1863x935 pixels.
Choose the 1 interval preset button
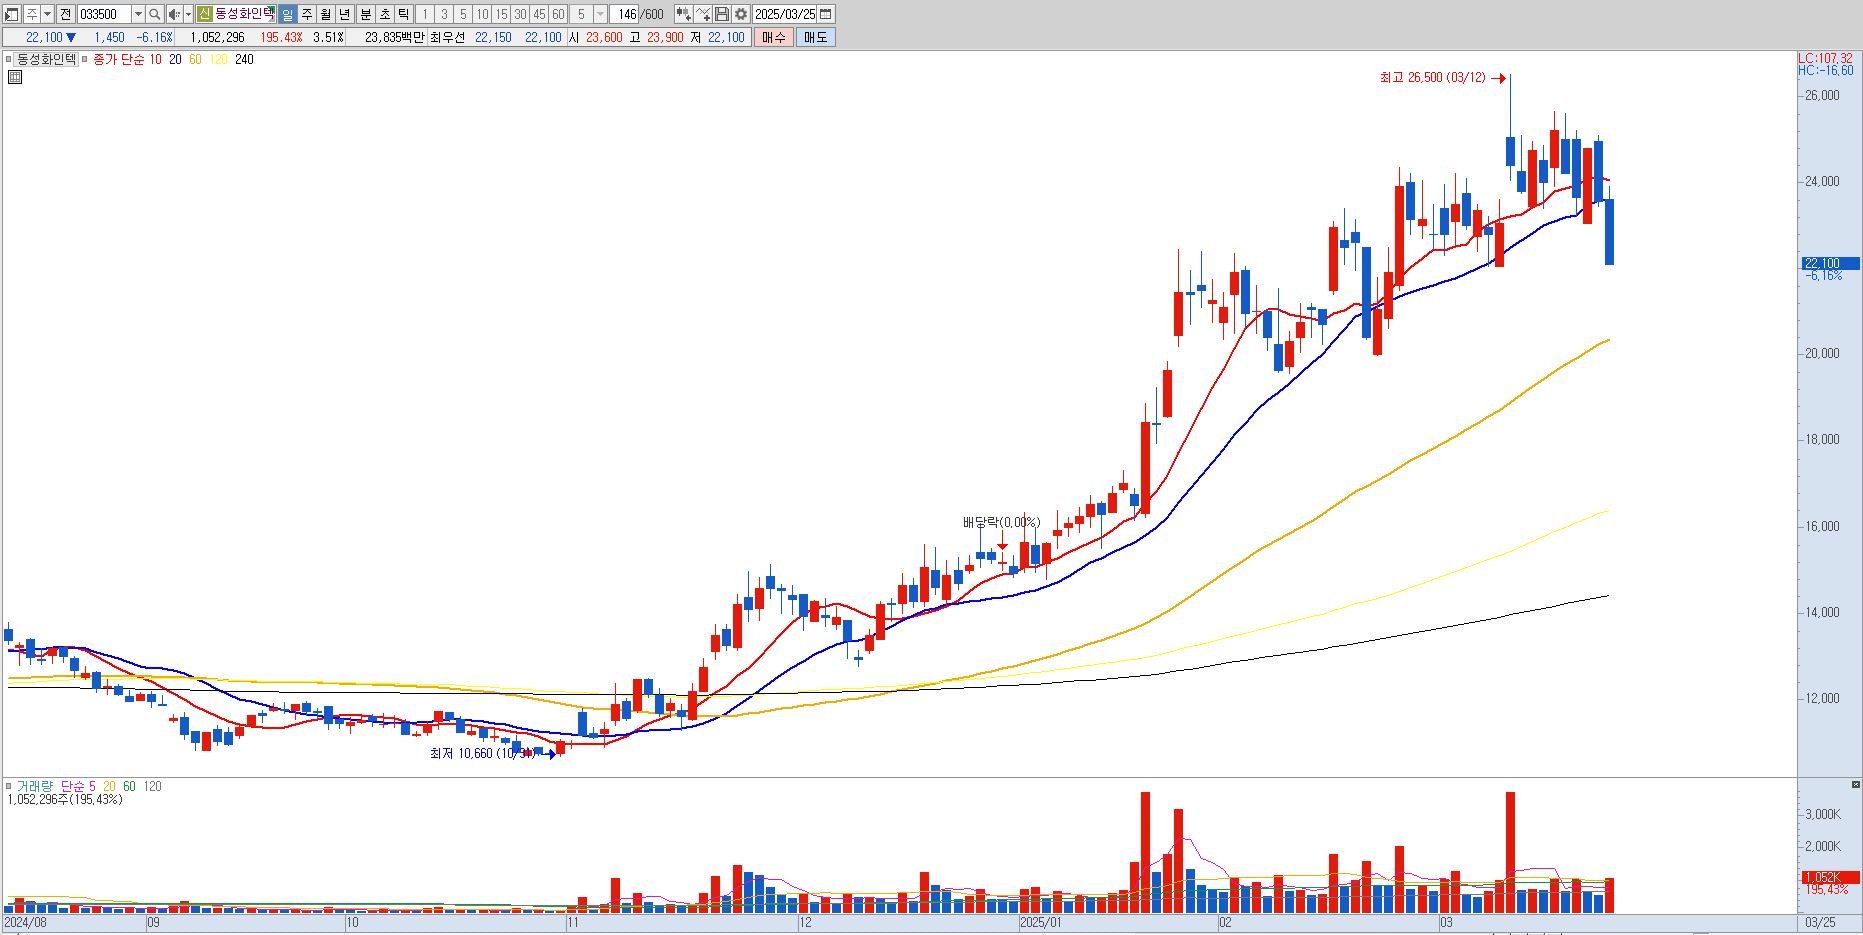point(425,14)
